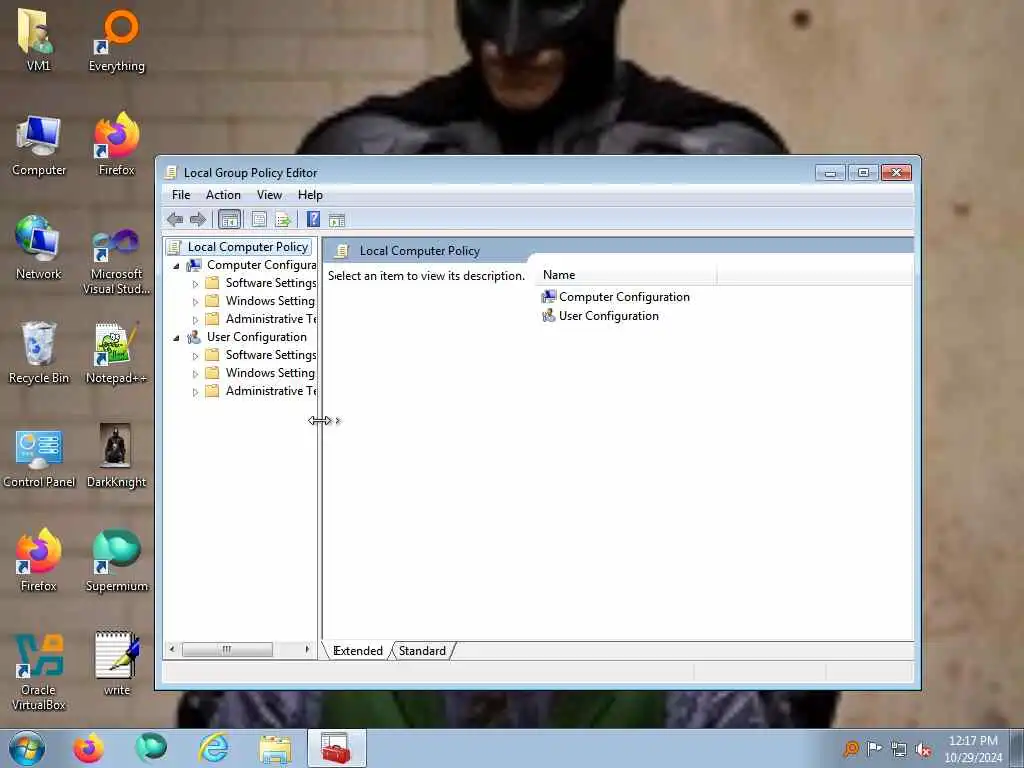
Task: Click the Back arrow in toolbar
Action: click(174, 220)
